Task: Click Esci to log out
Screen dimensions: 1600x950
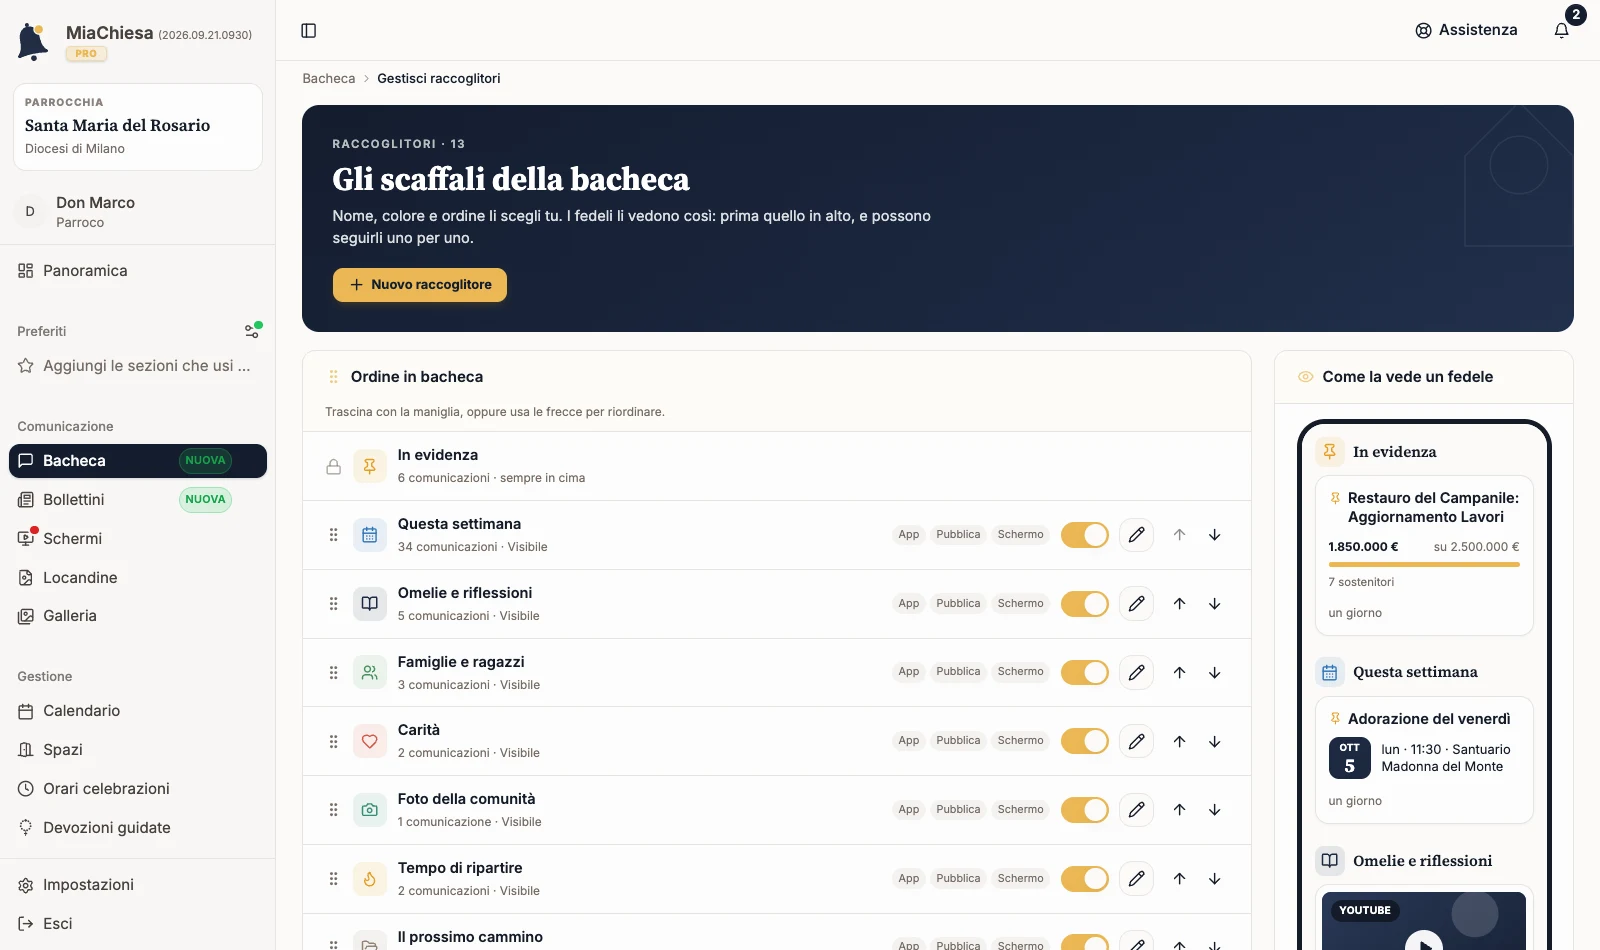Action: pyautogui.click(x=138, y=924)
